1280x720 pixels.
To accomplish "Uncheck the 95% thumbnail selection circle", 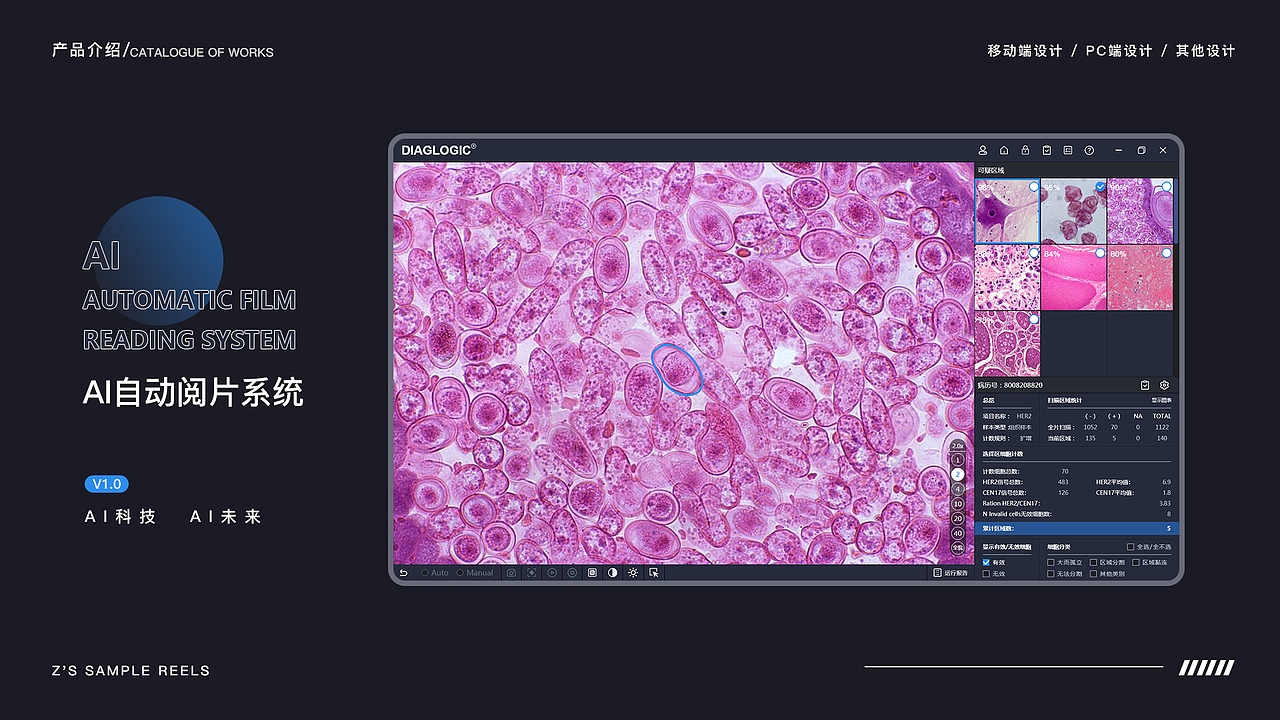I will tap(1100, 186).
